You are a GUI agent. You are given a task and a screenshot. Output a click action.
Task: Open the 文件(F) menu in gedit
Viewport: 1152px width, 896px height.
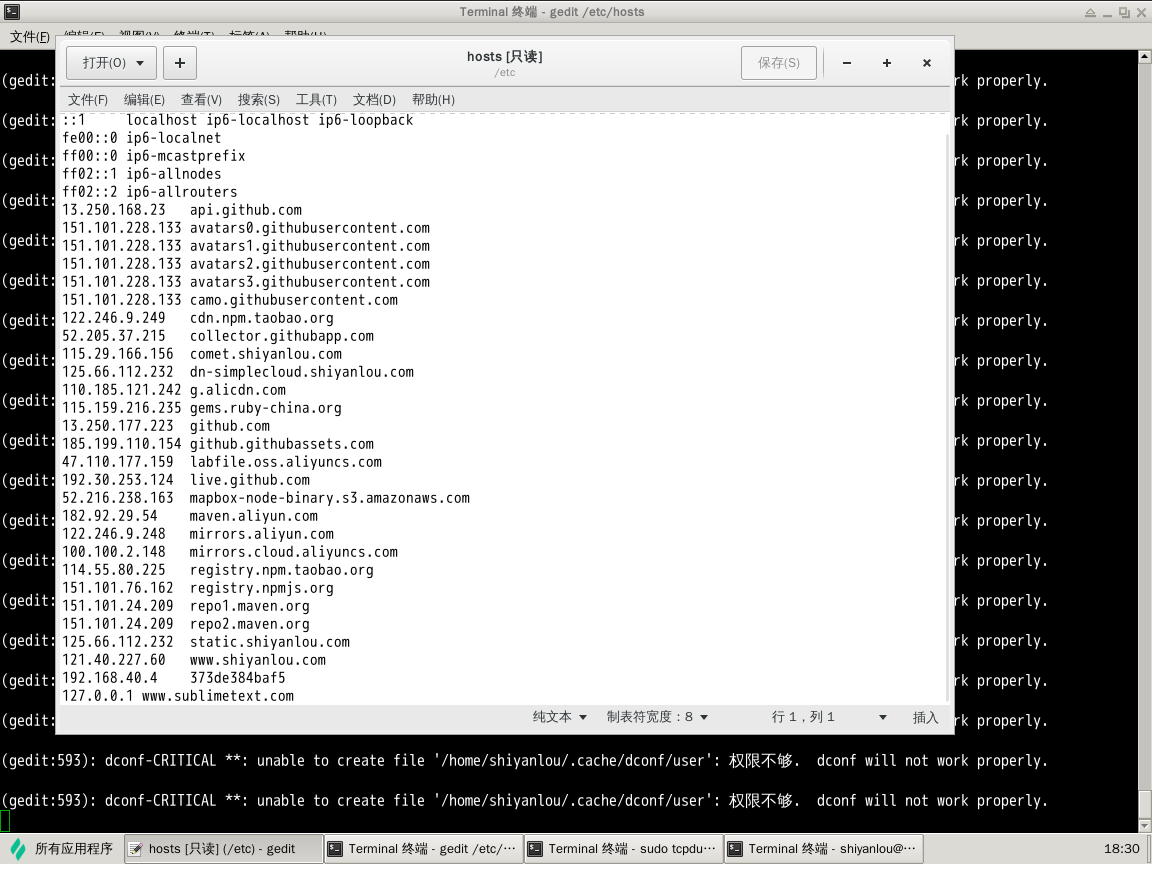coord(88,100)
